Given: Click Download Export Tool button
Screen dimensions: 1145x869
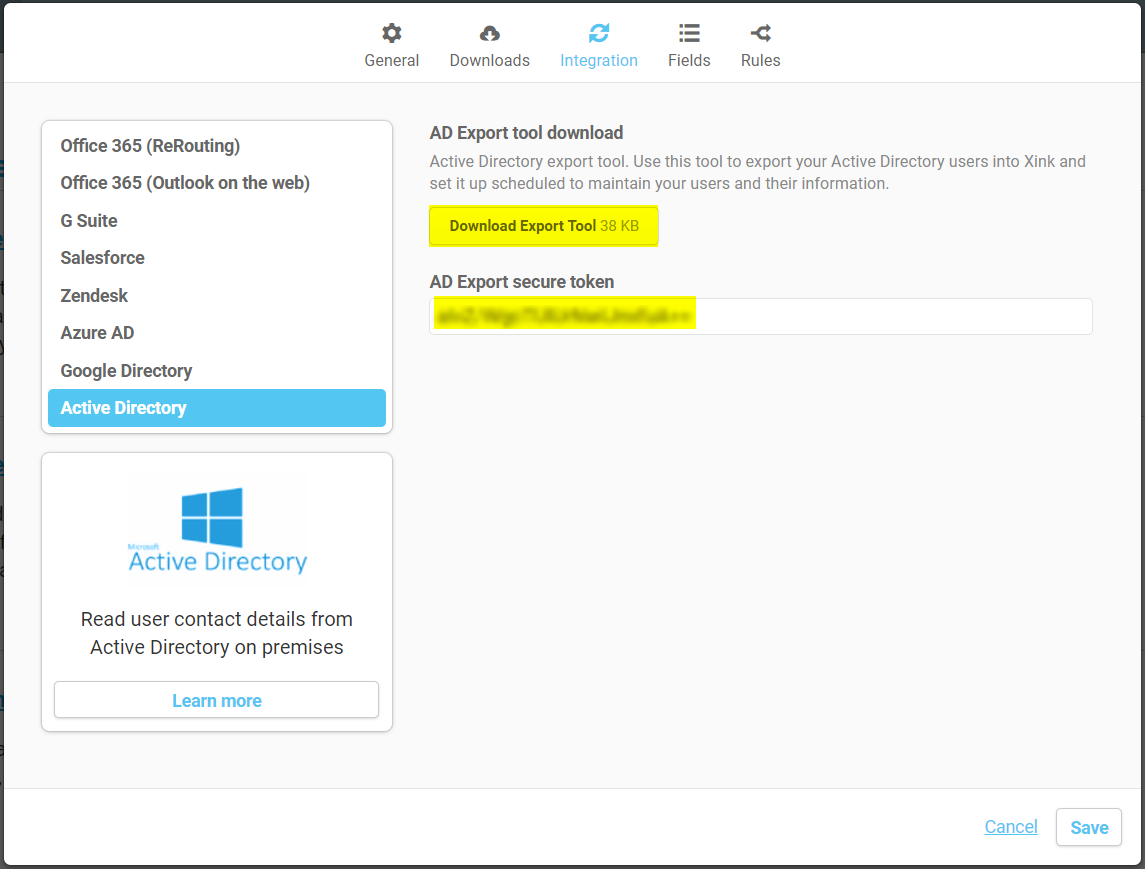Looking at the screenshot, I should coord(543,226).
